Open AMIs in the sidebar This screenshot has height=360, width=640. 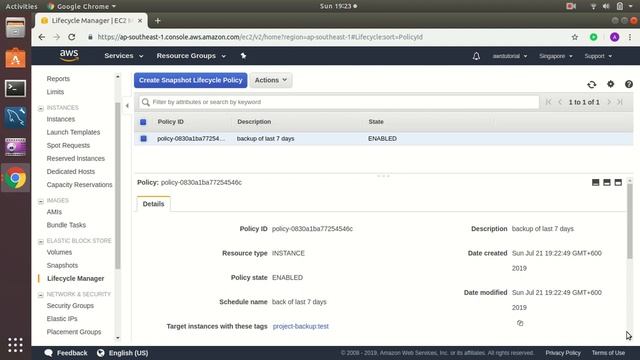[54, 212]
